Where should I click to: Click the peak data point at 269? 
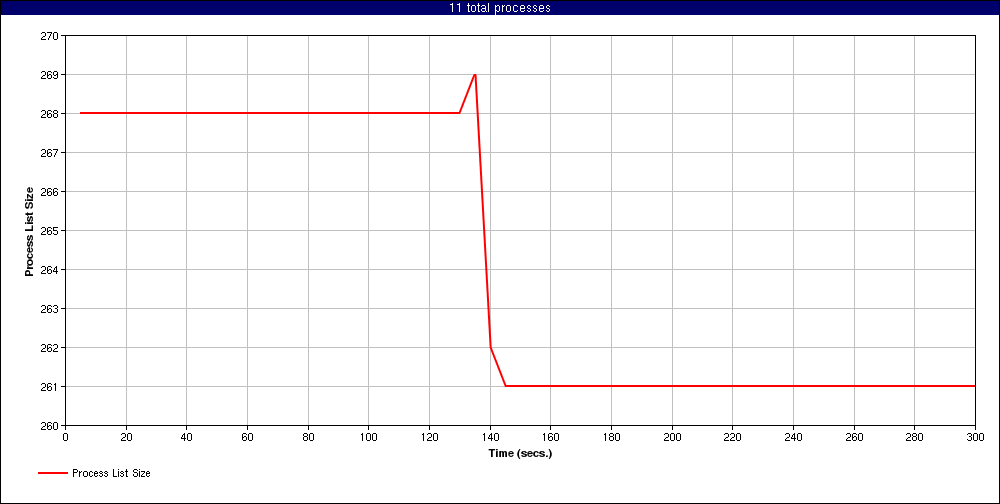pyautogui.click(x=475, y=75)
